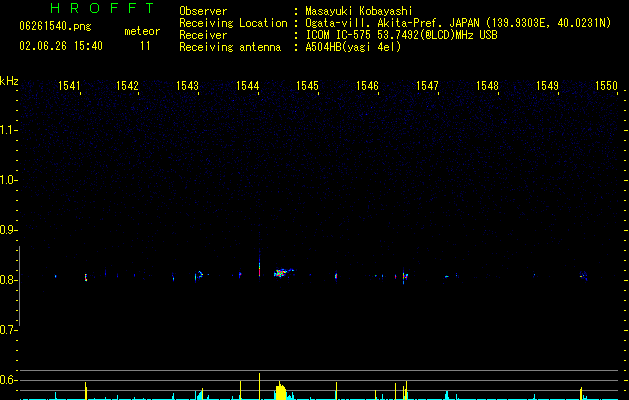Click the 1541 time axis marker
This screenshot has height=400, width=629.
69,86
